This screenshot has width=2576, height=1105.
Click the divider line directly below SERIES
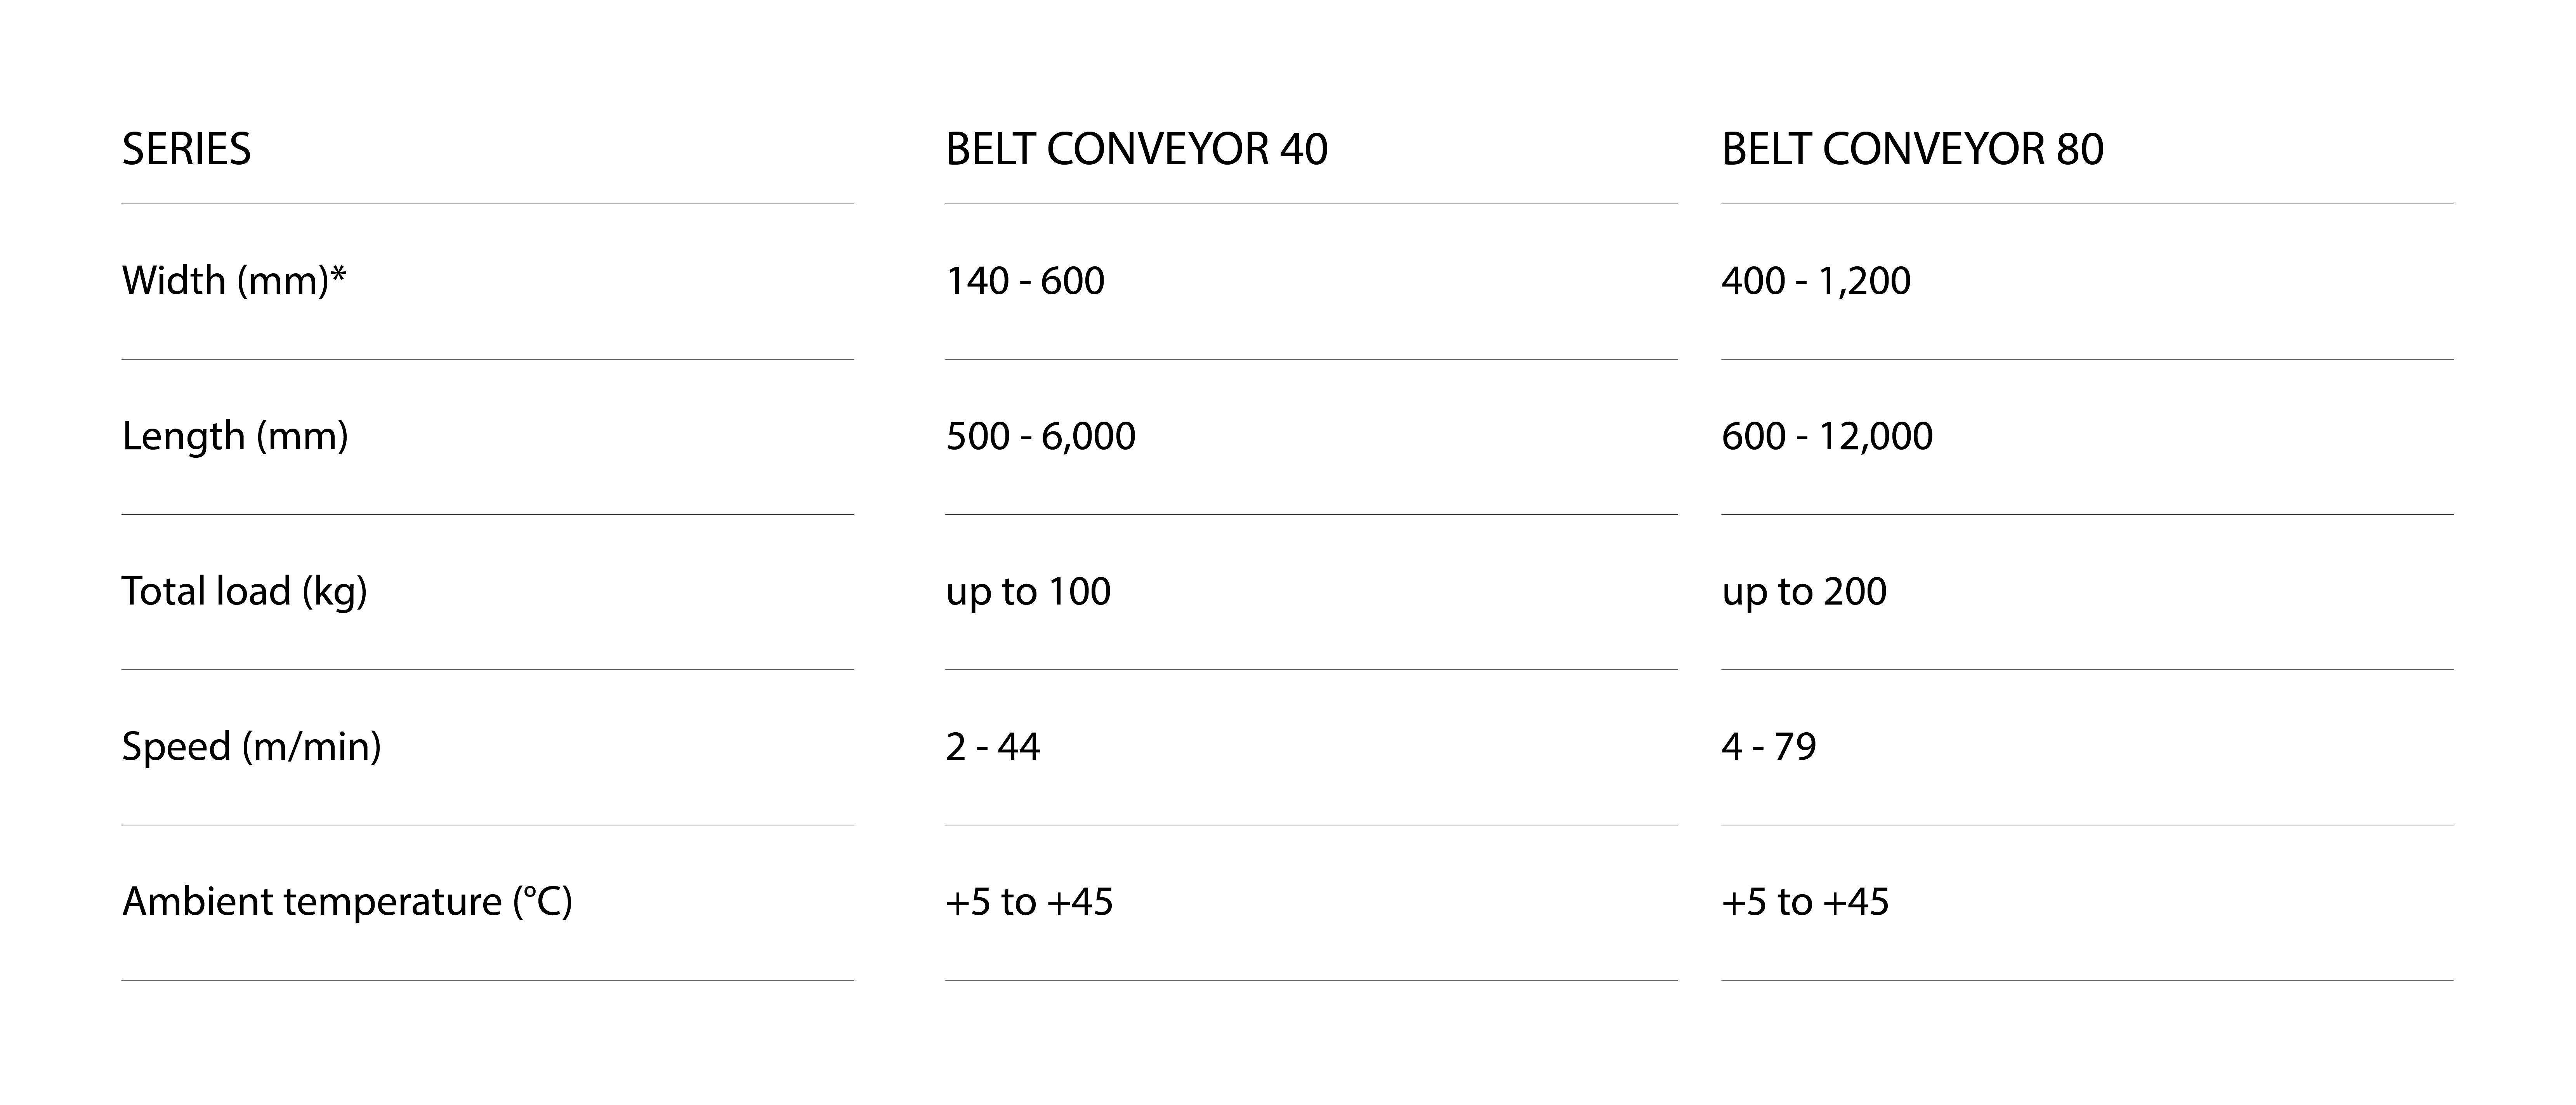pos(488,204)
